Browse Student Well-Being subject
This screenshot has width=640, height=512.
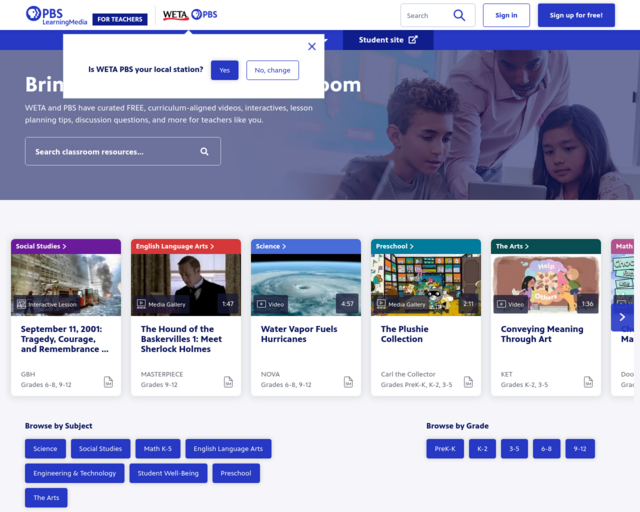coord(168,473)
